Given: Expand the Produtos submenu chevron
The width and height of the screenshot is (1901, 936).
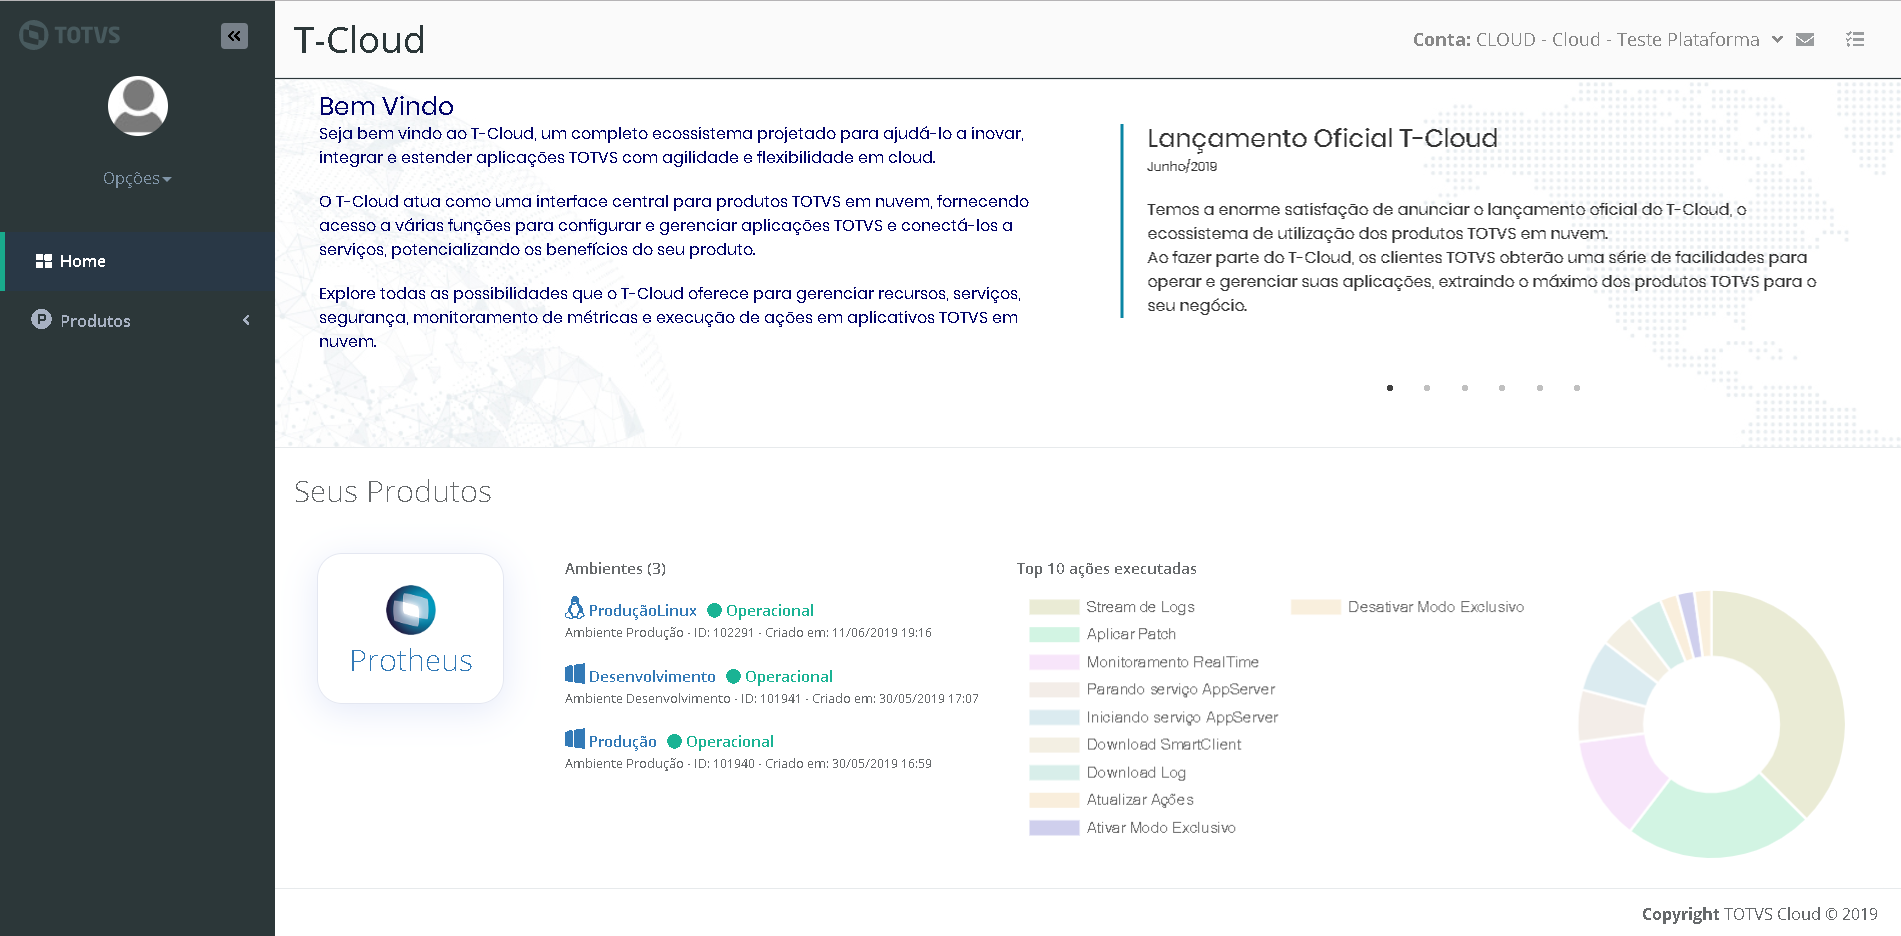Looking at the screenshot, I should [x=246, y=320].
